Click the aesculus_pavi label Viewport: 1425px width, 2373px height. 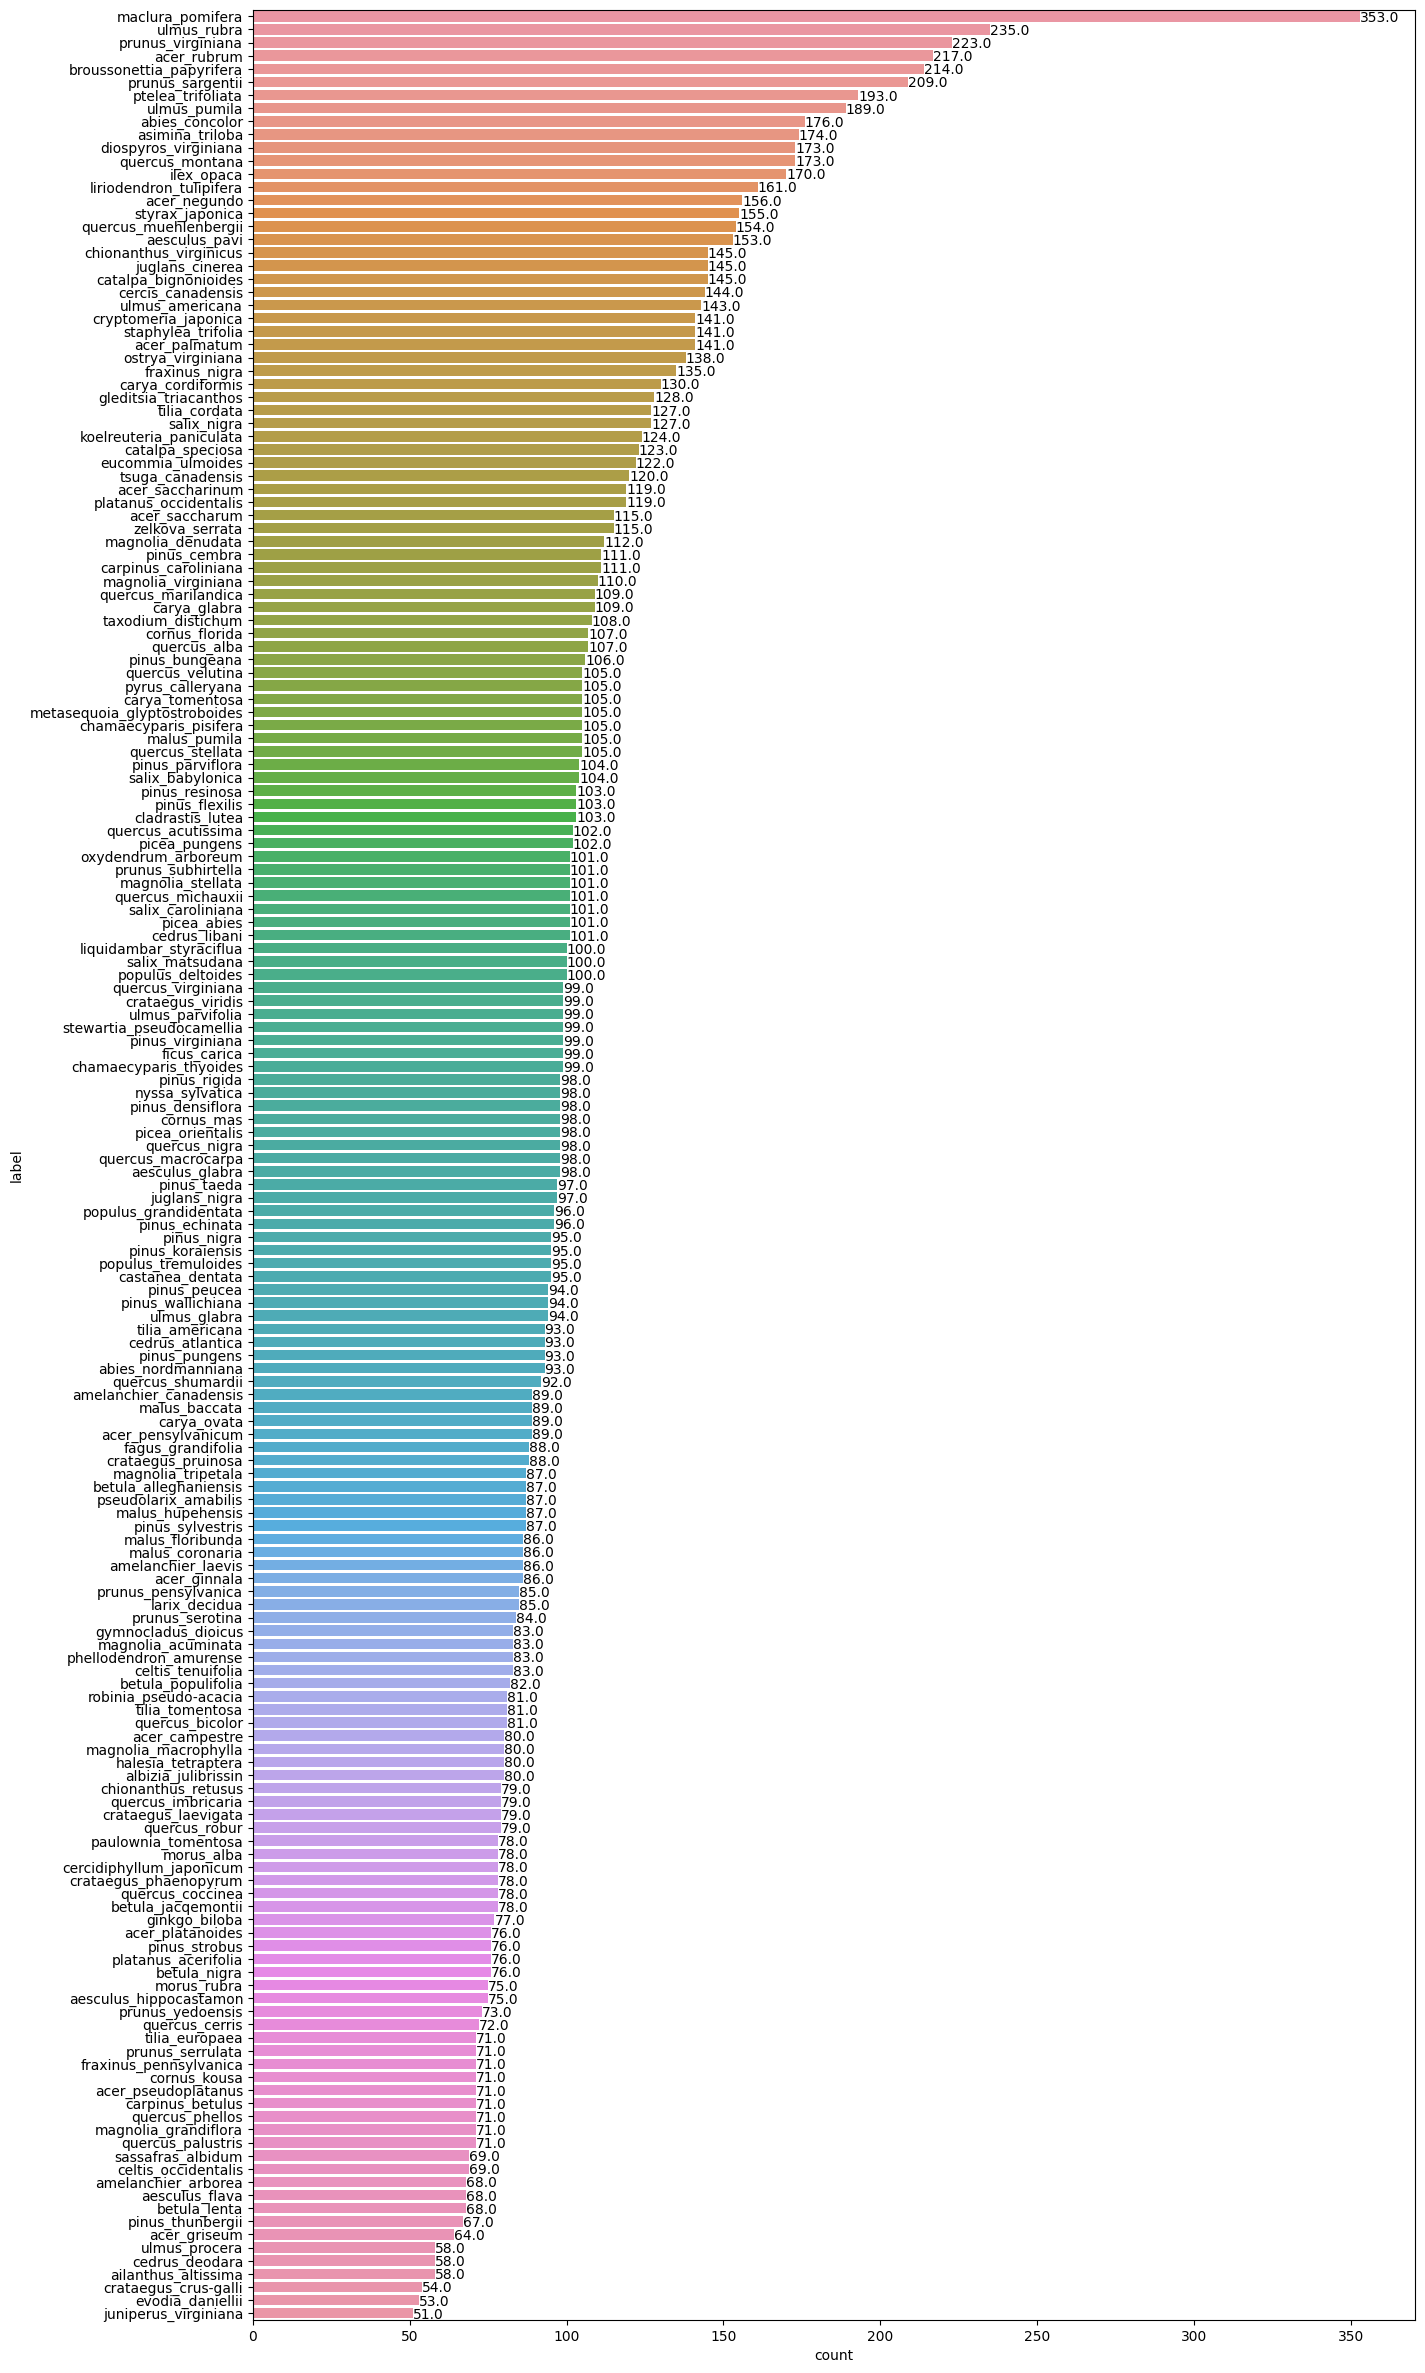(195, 240)
